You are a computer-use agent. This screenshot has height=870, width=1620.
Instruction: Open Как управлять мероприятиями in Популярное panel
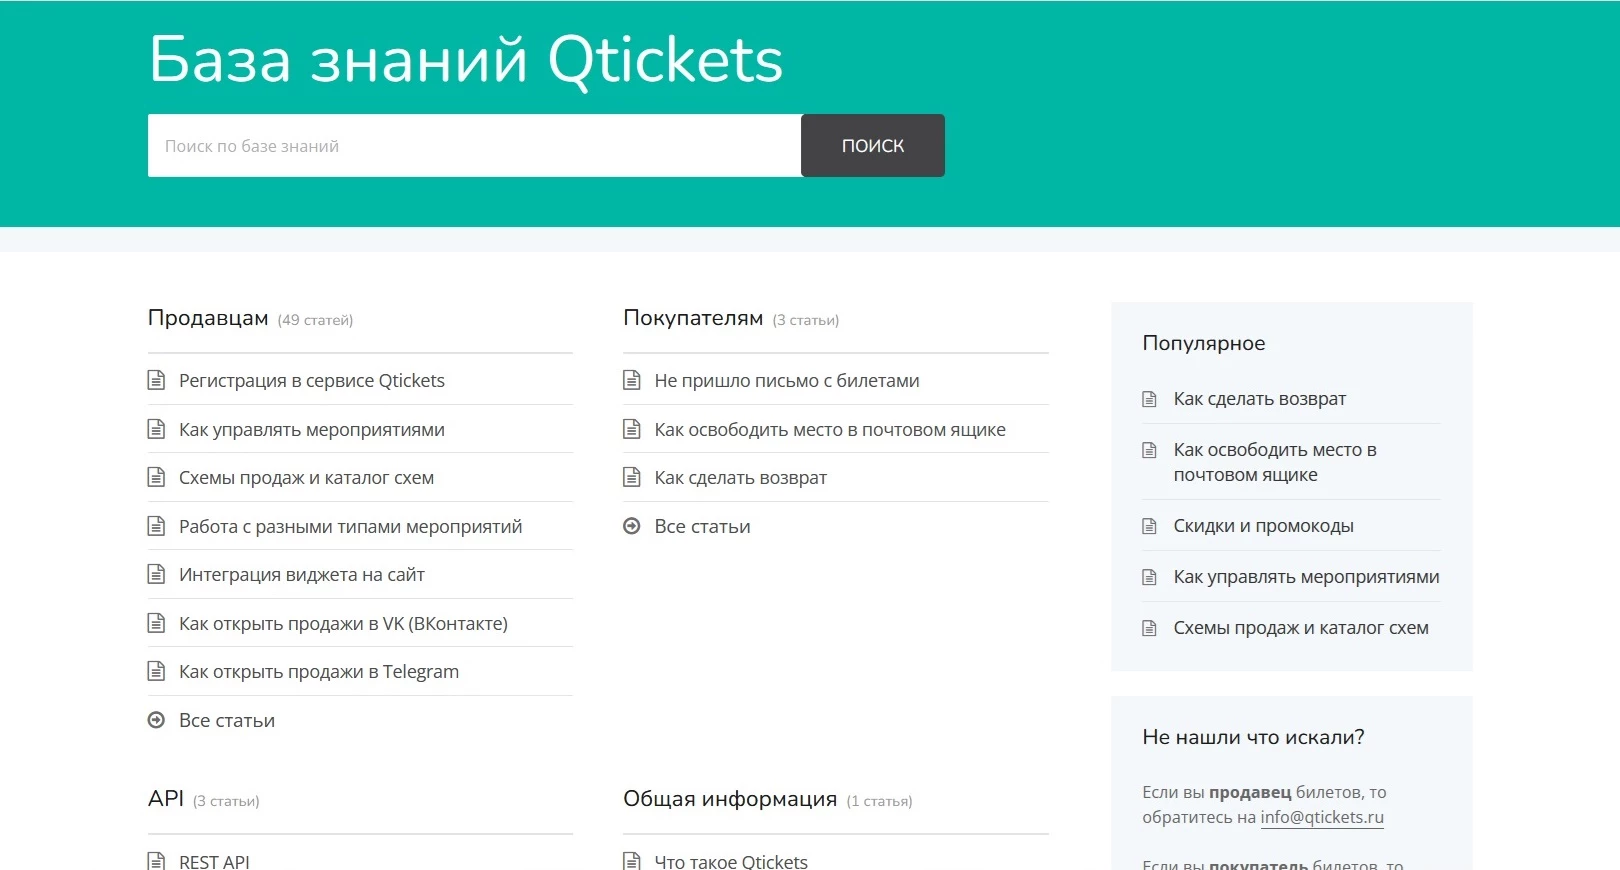point(1307,576)
